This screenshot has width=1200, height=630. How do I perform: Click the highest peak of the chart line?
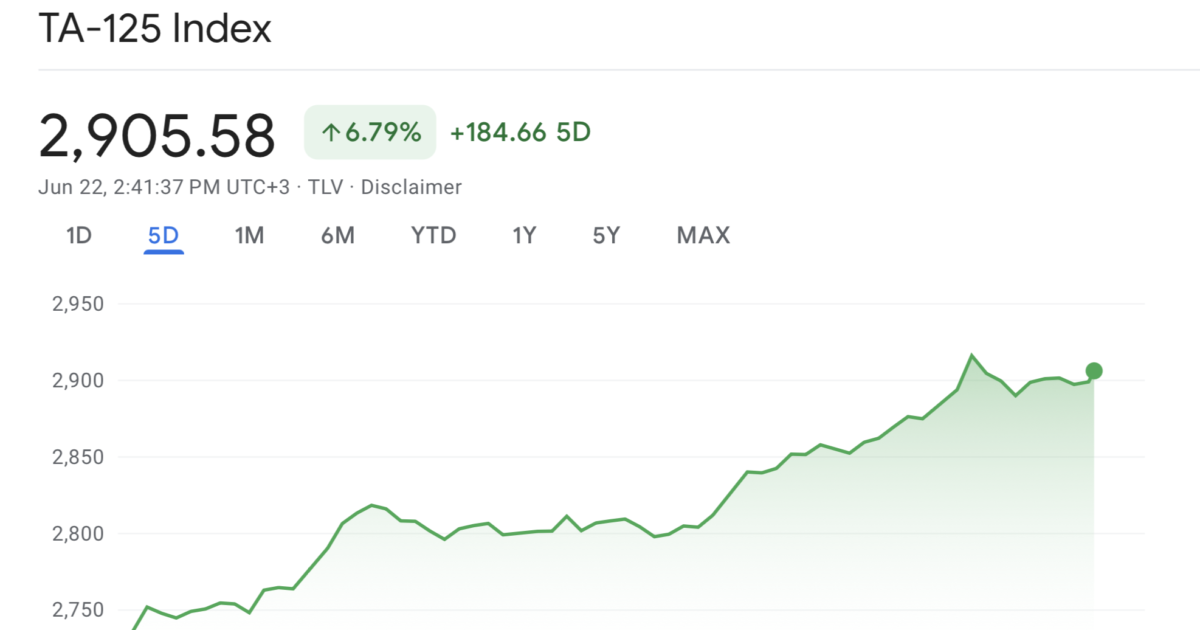coord(972,355)
